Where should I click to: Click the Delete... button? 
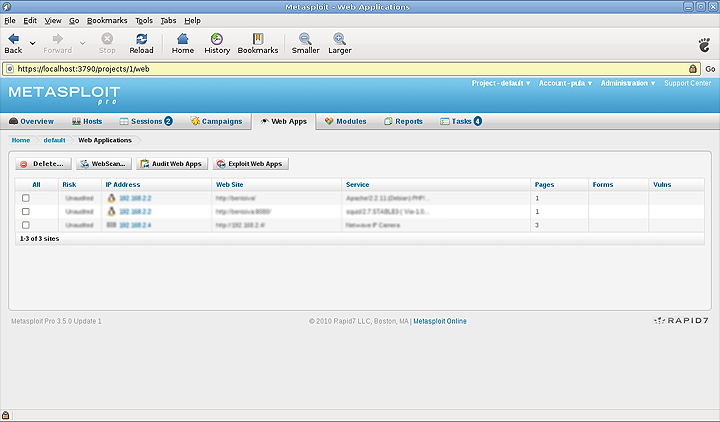[x=43, y=163]
